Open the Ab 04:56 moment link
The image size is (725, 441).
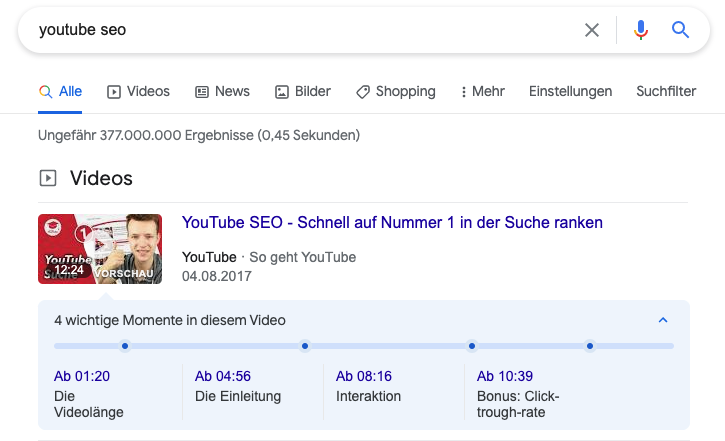pos(223,376)
